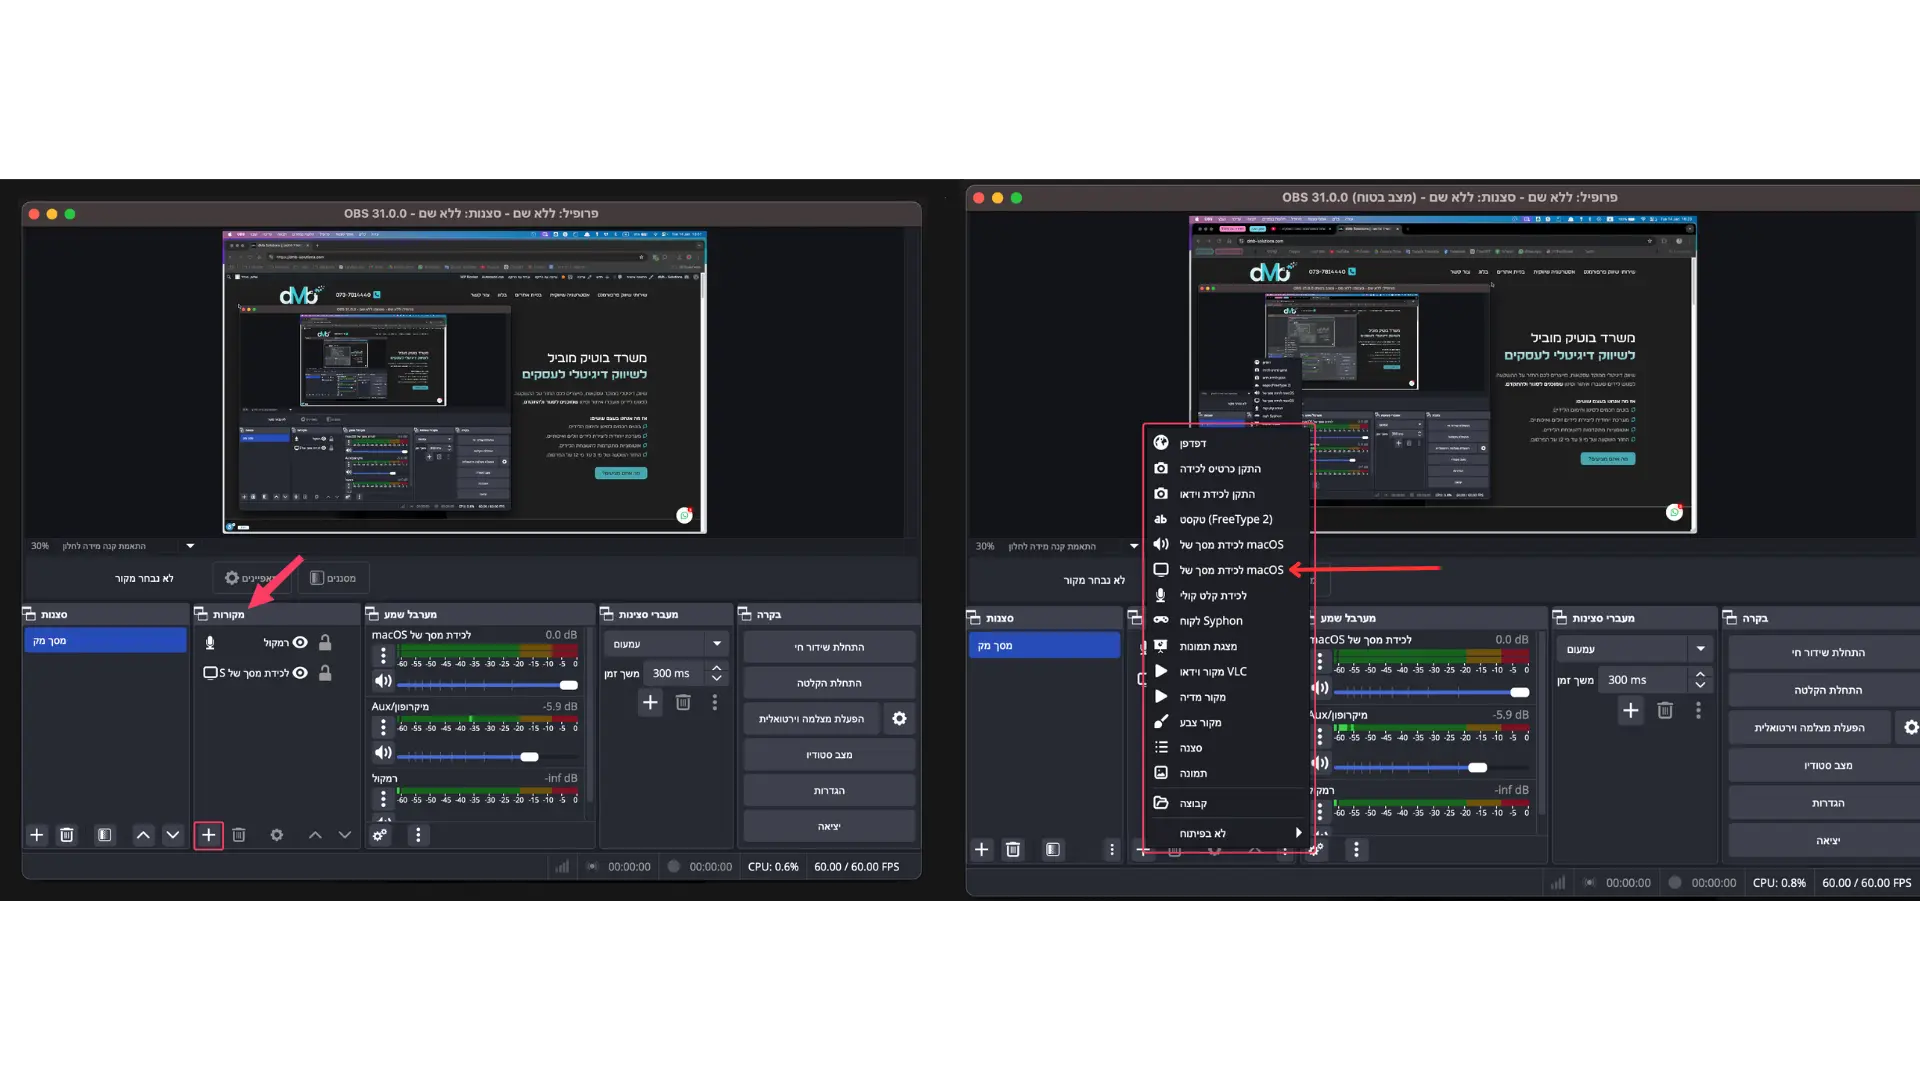Pick מקור וידאו VLC in the source menu

pos(1229,672)
